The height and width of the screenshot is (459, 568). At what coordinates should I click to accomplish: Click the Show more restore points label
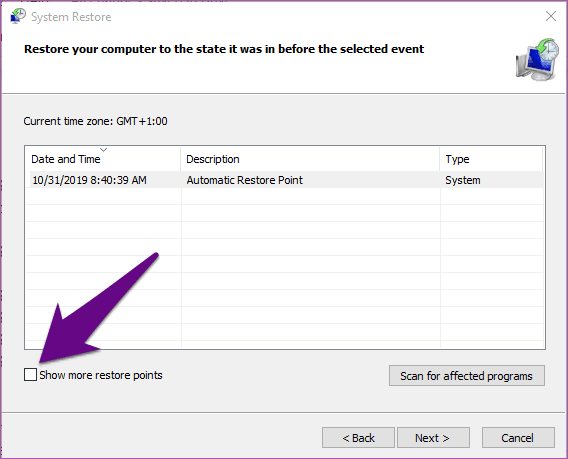(x=101, y=375)
